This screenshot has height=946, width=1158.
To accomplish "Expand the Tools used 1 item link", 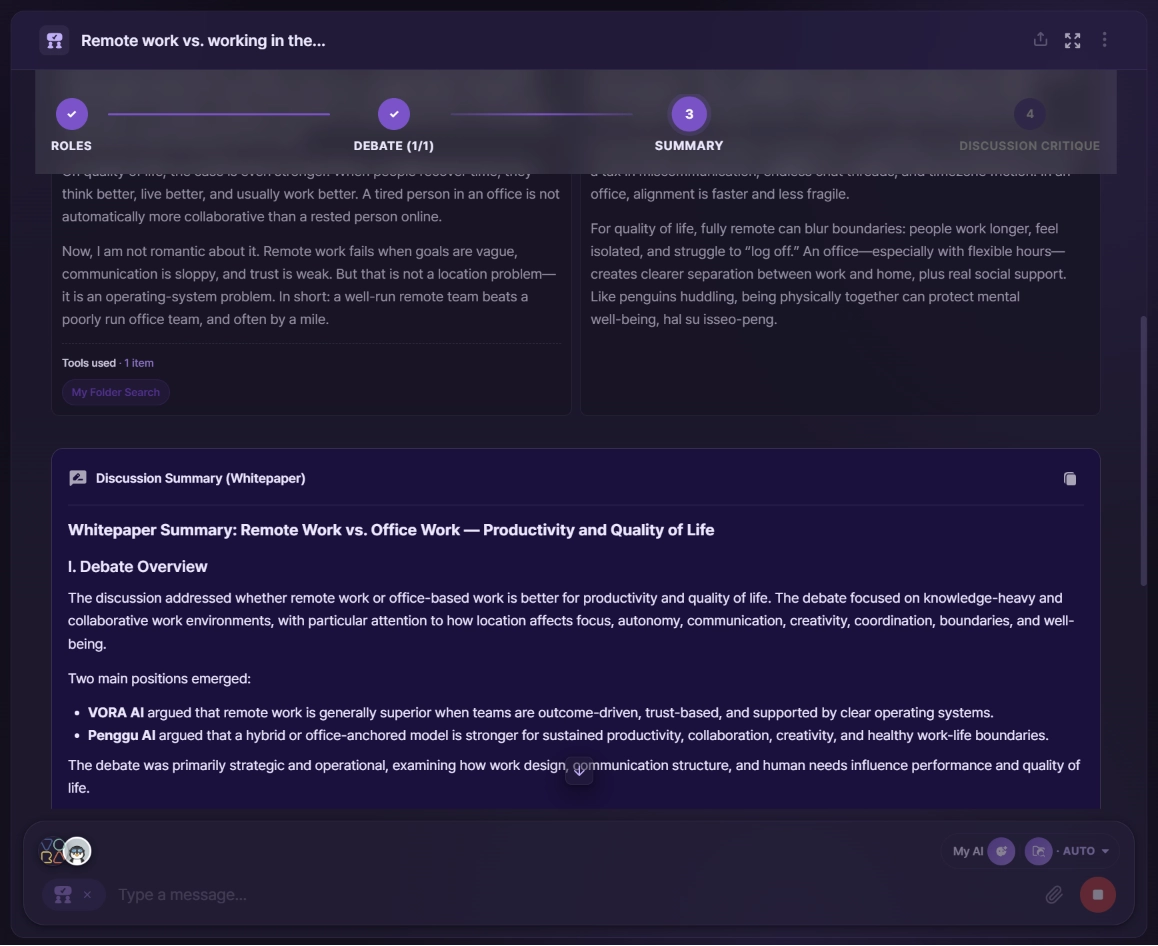I will (x=139, y=363).
